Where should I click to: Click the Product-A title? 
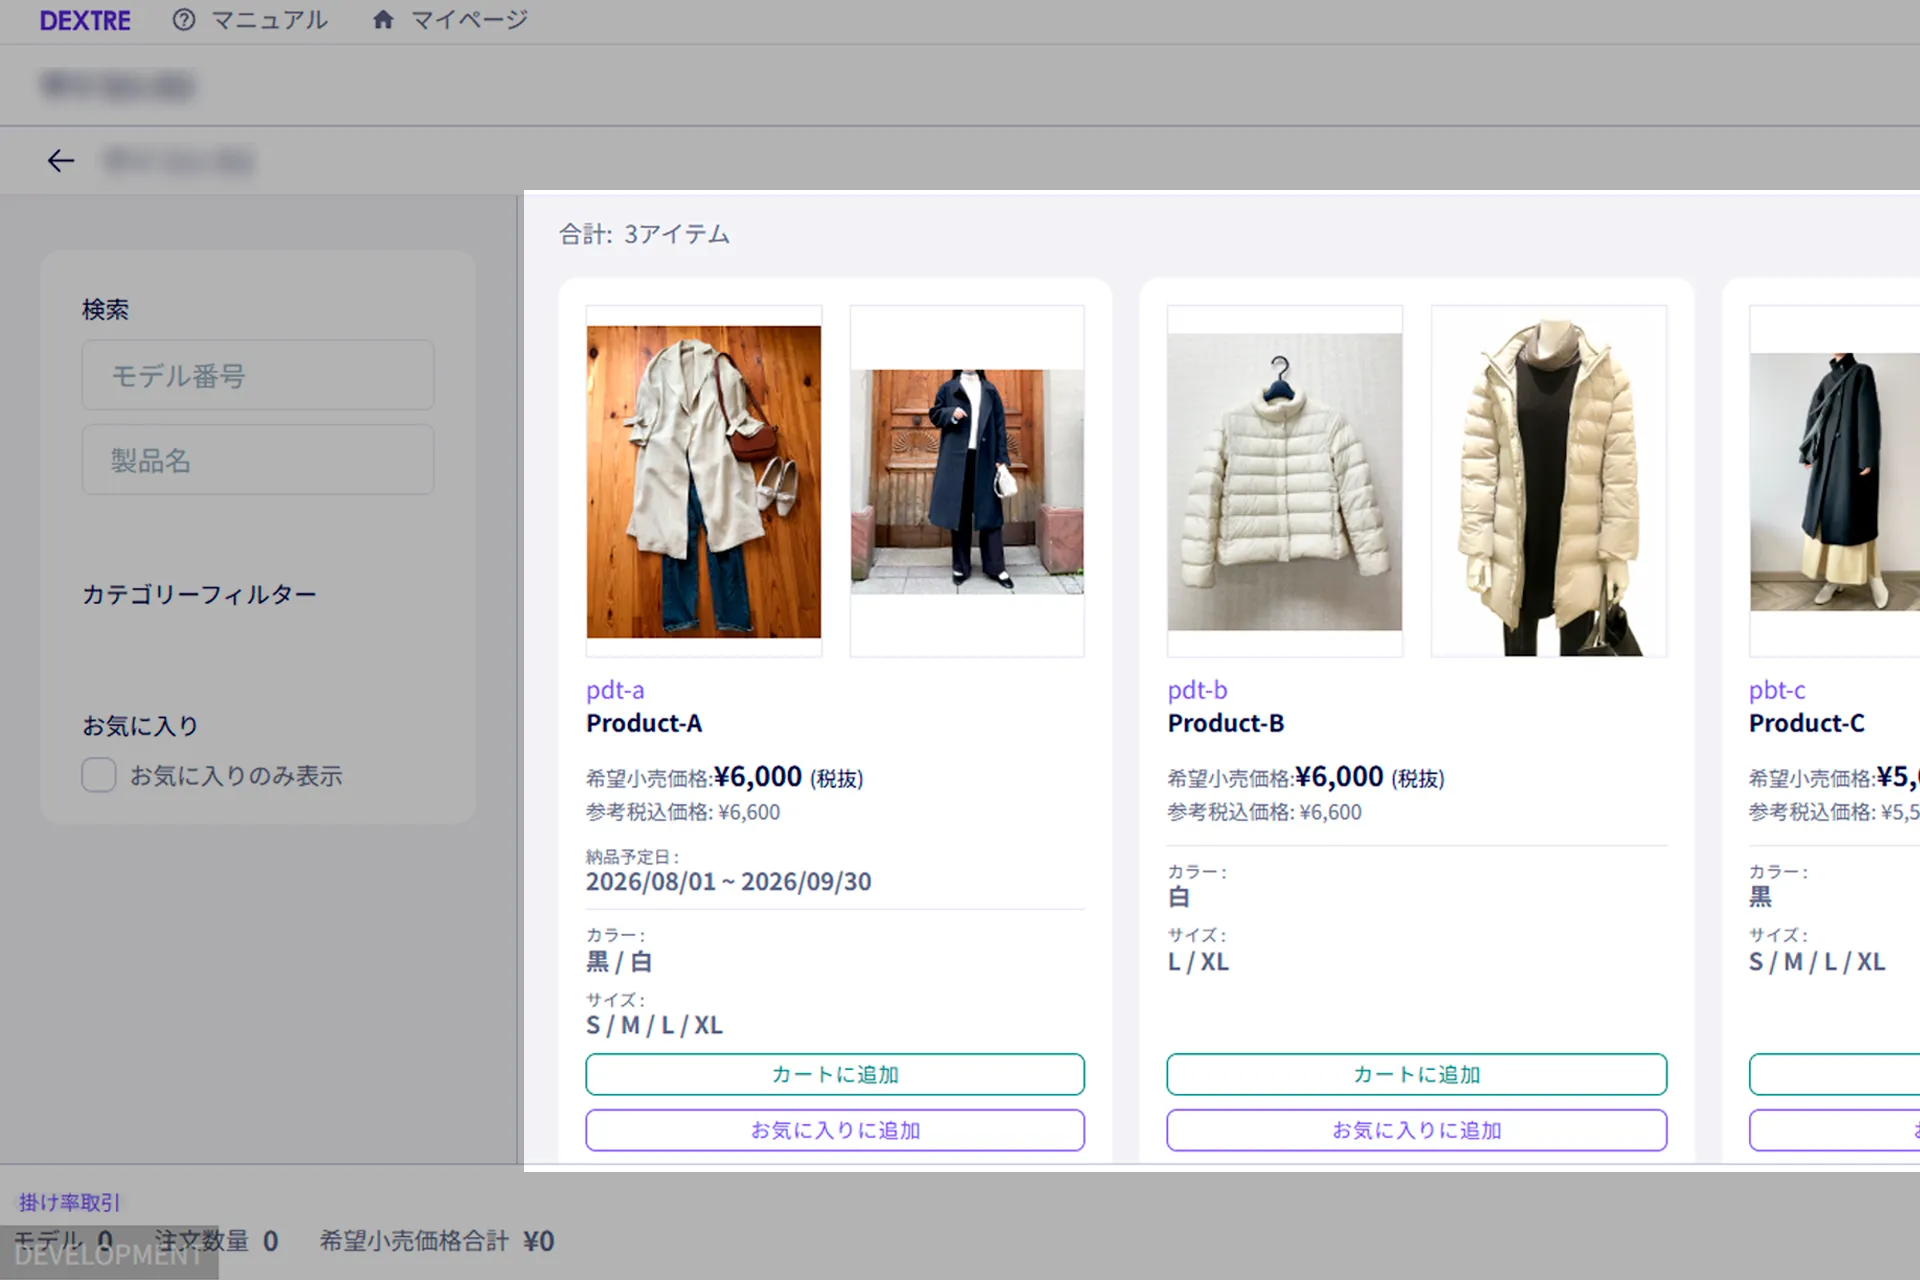pyautogui.click(x=644, y=723)
